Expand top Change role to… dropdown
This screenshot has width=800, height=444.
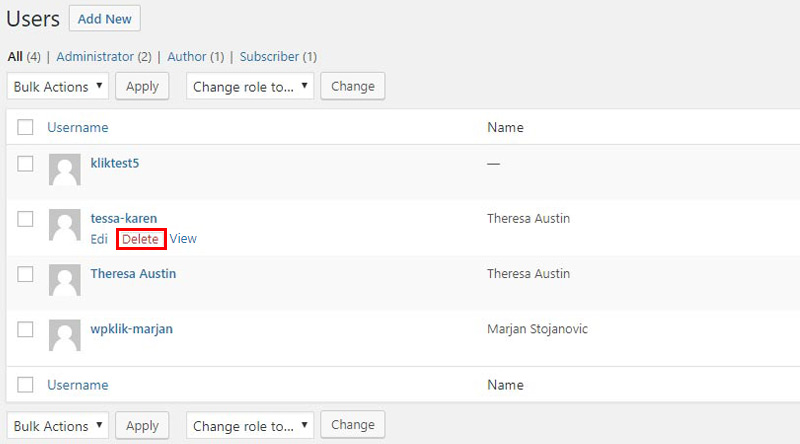point(250,86)
